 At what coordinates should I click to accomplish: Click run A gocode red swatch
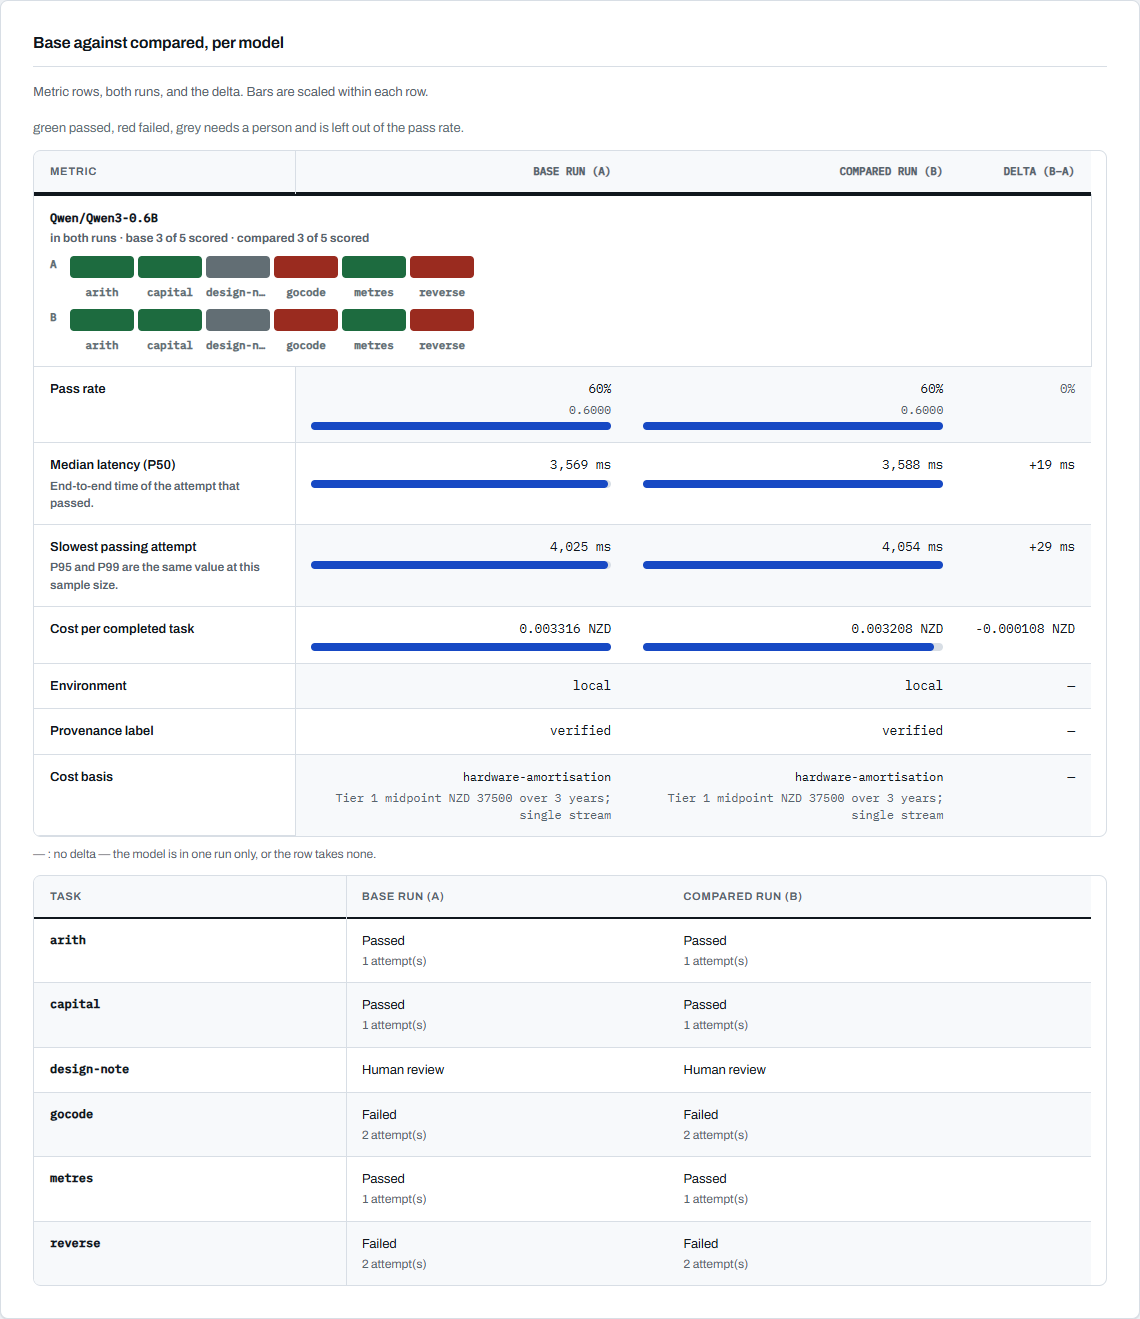coord(306,267)
